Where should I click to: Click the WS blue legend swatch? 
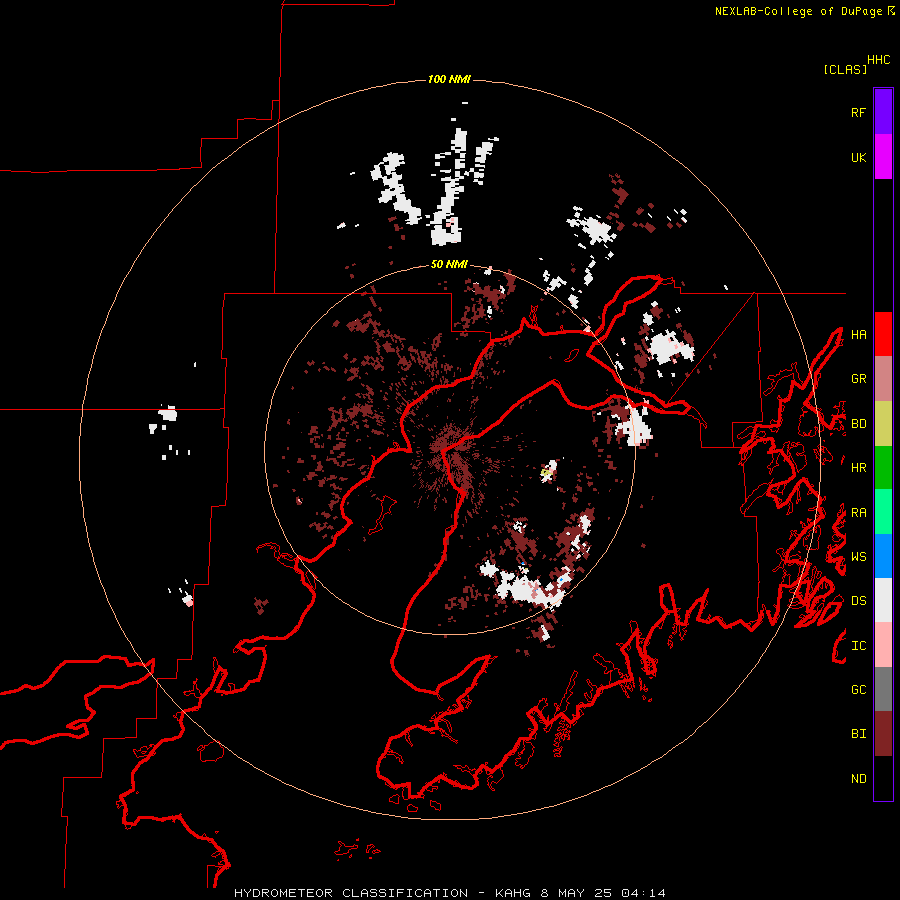[x=883, y=556]
